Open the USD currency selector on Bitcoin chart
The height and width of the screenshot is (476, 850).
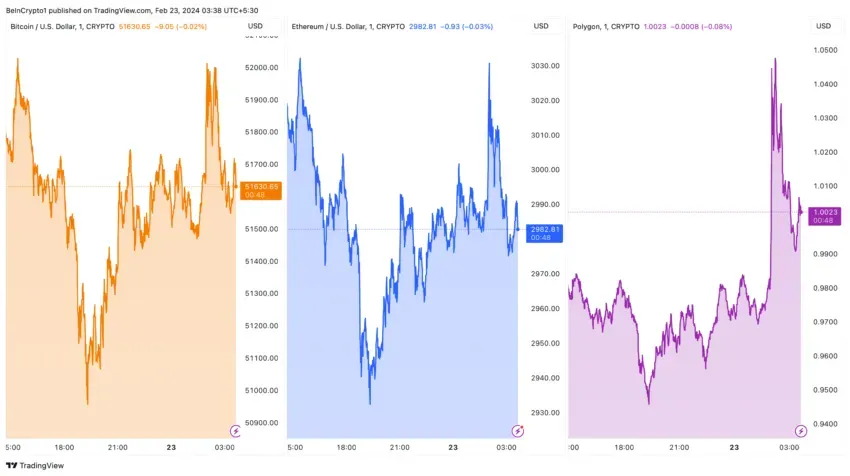point(255,26)
